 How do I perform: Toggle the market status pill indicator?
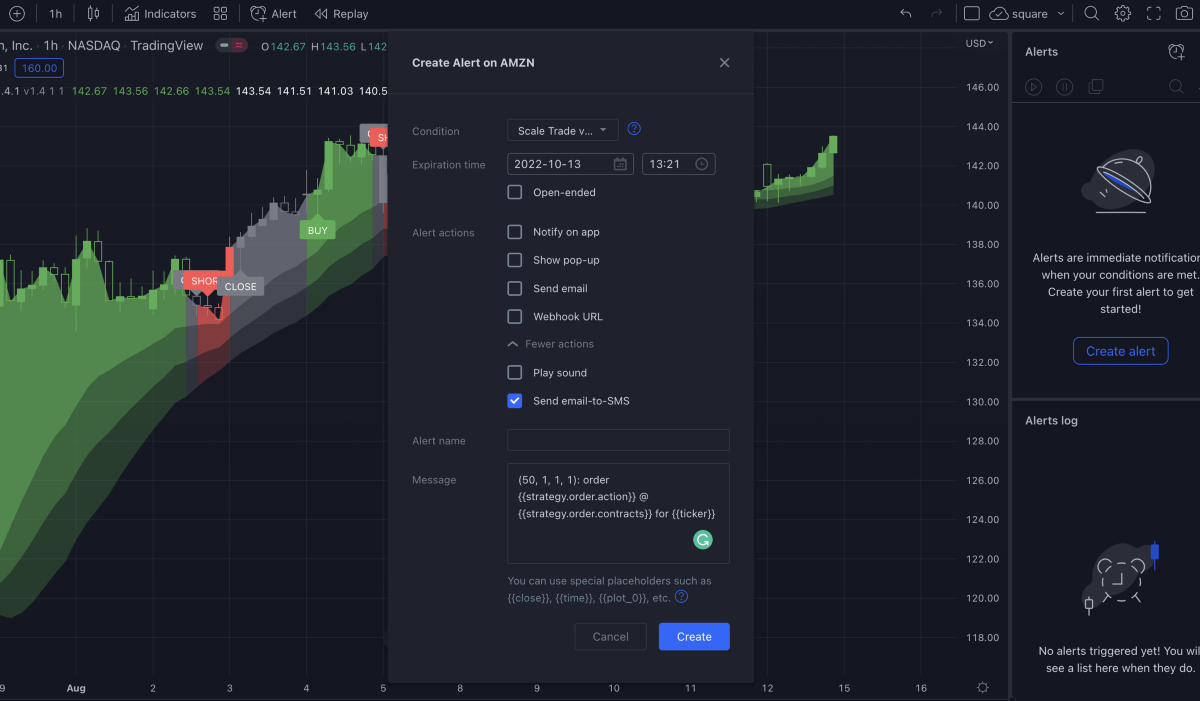coord(232,45)
